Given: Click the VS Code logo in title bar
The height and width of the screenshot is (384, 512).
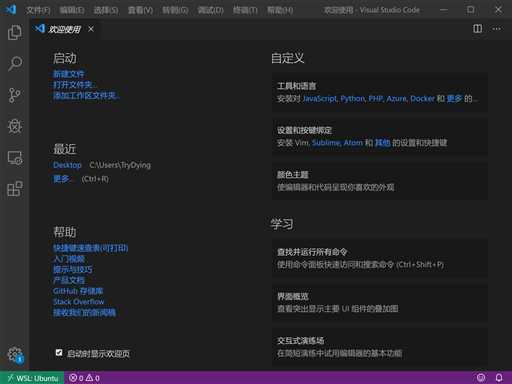Looking at the screenshot, I should click(x=10, y=9).
